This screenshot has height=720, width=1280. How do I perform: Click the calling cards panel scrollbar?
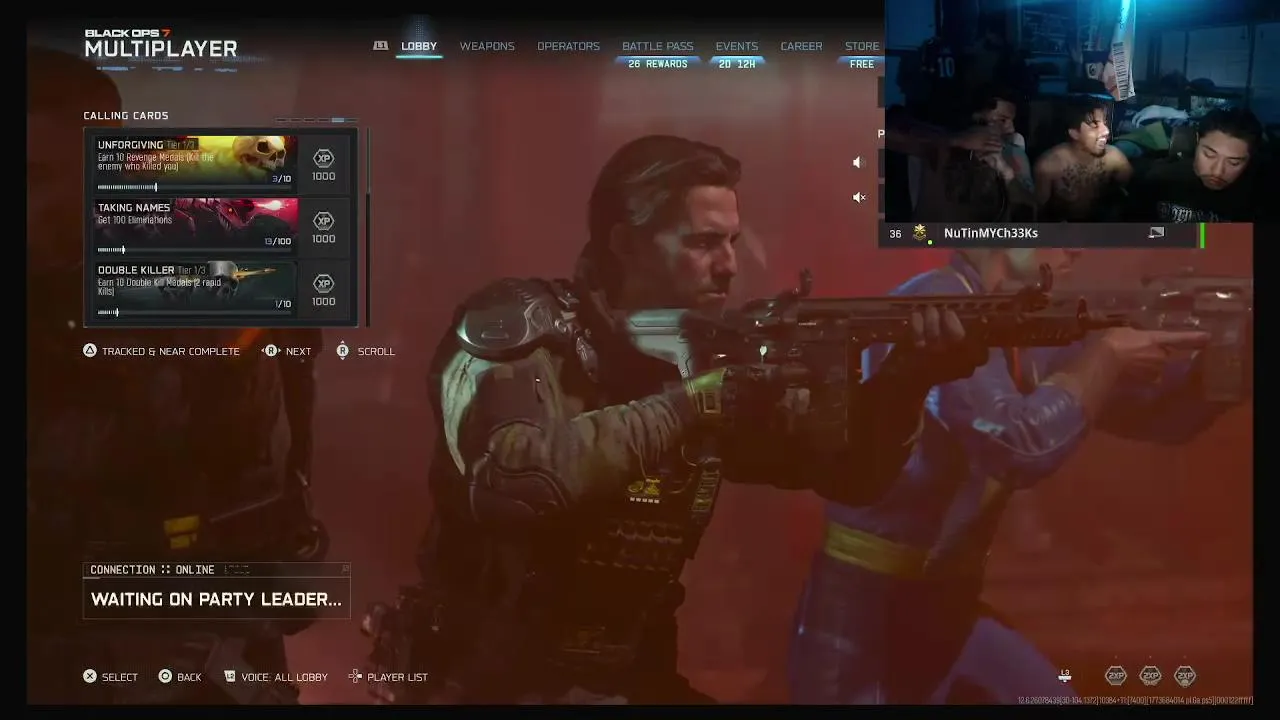click(x=368, y=227)
